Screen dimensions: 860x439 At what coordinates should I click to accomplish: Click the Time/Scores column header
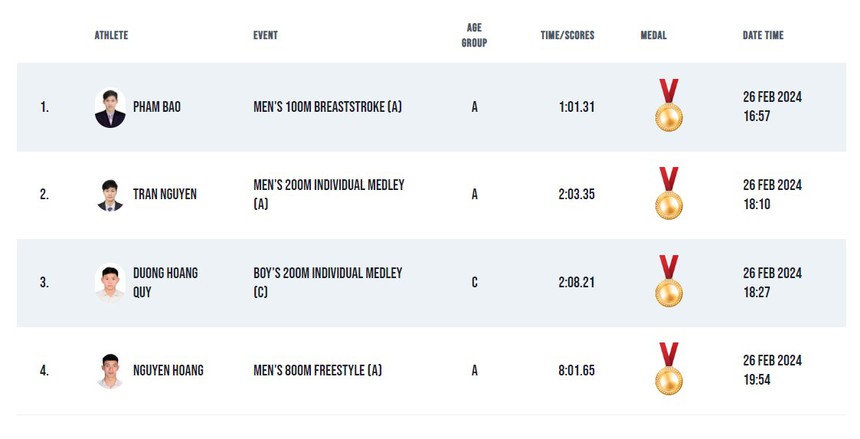coord(567,36)
